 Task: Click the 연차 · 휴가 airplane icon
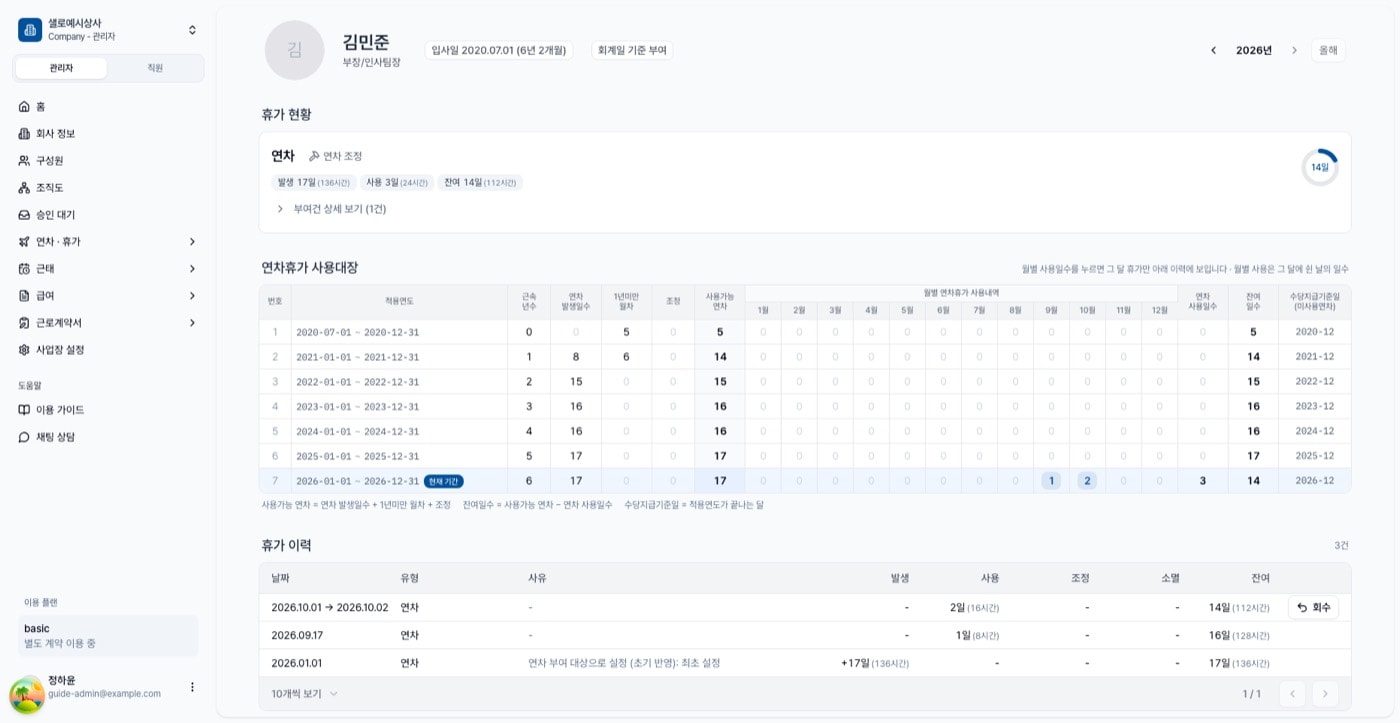[25, 241]
